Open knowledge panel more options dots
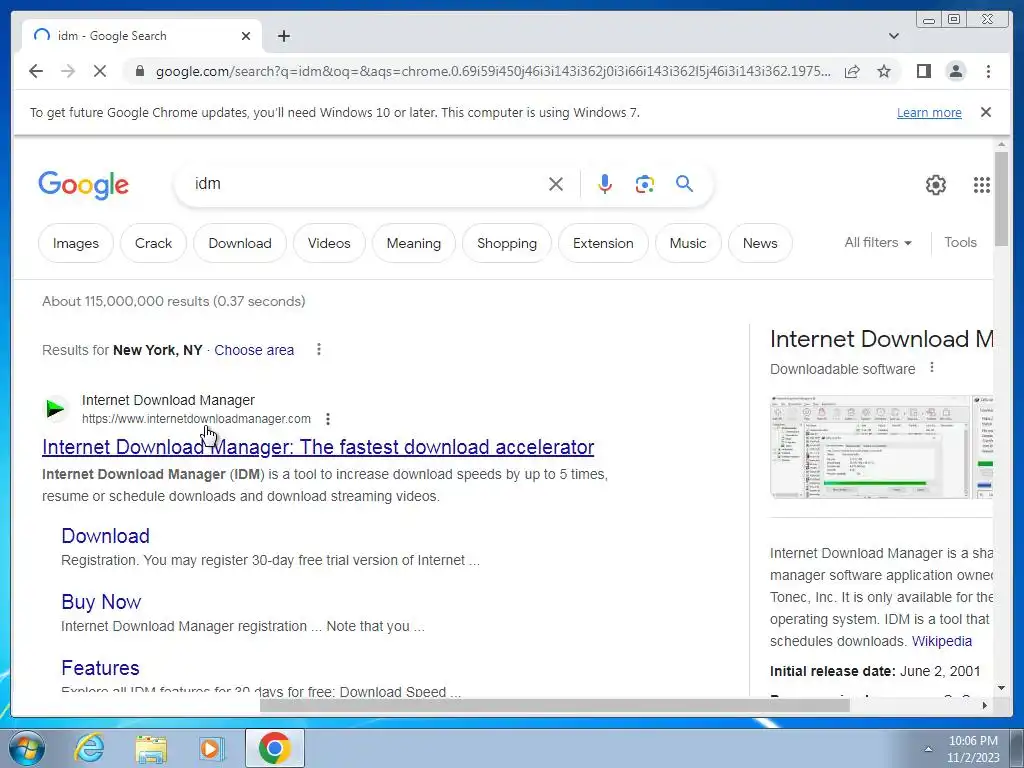 point(932,368)
